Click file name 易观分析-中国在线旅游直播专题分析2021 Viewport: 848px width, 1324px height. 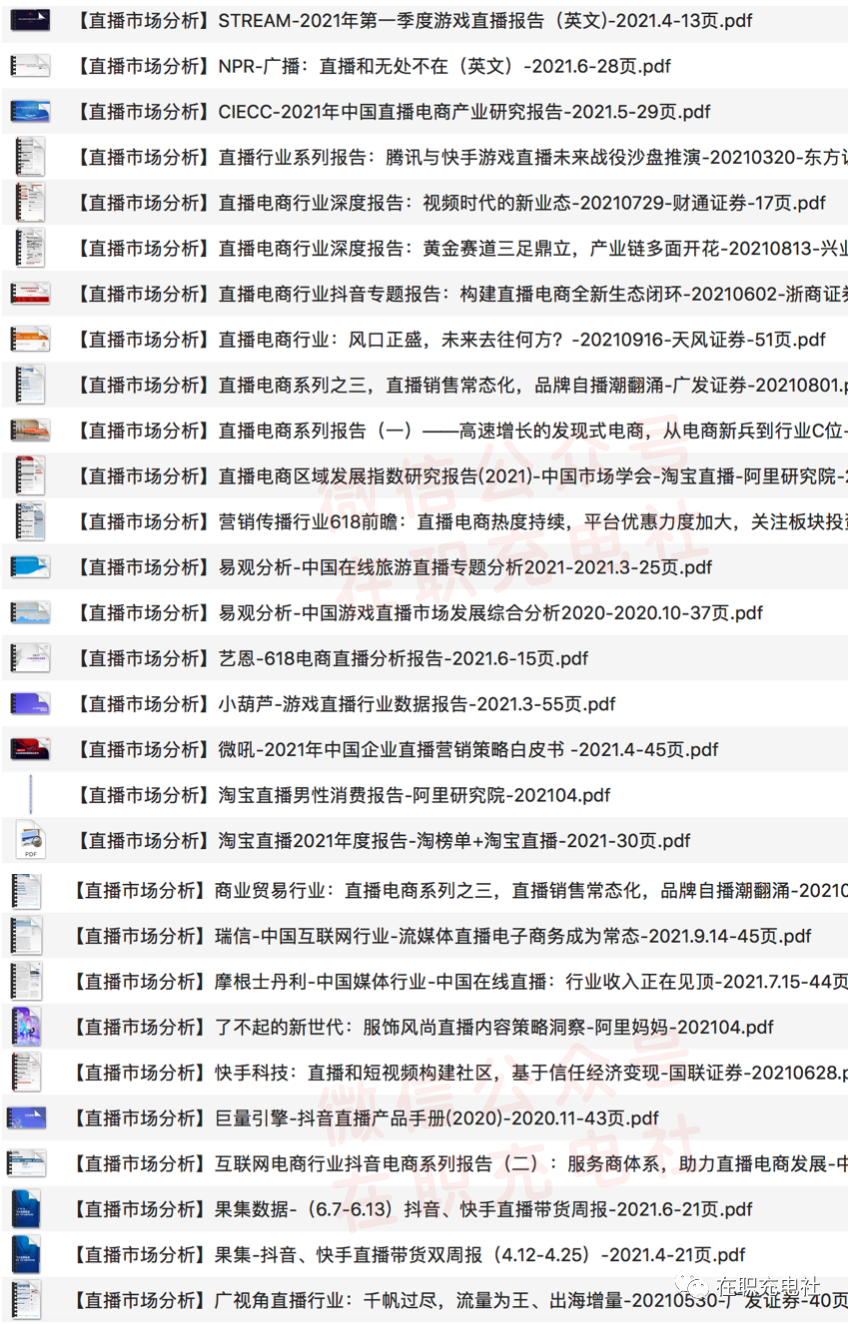pos(392,567)
